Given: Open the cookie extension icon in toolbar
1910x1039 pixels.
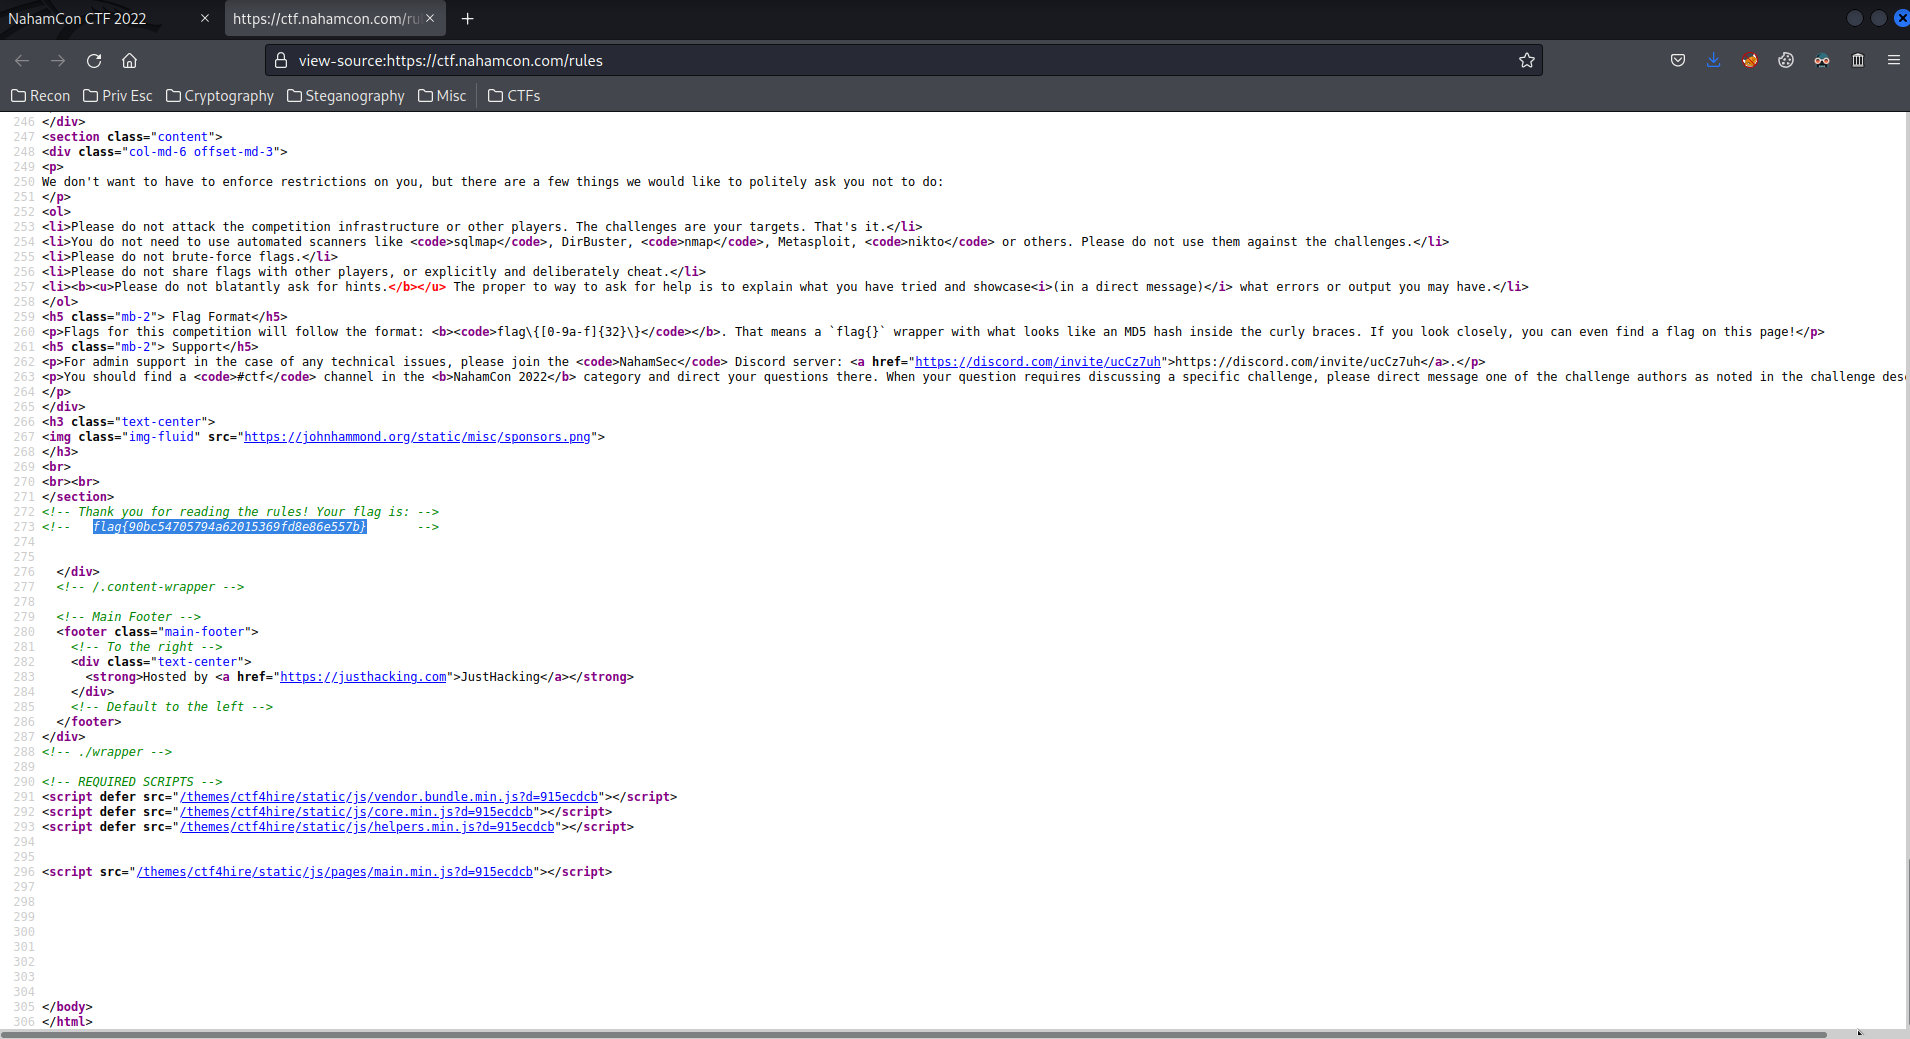Looking at the screenshot, I should (1786, 61).
